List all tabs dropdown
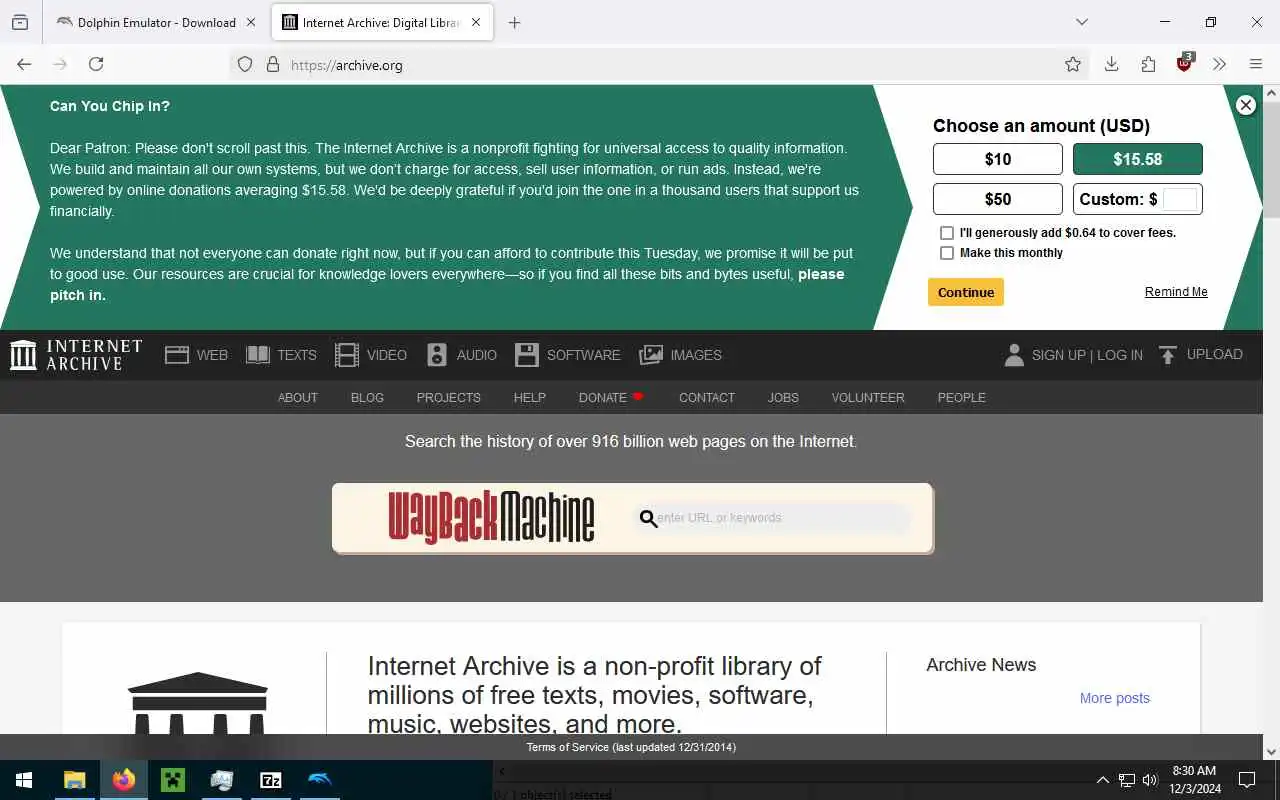 [1081, 22]
